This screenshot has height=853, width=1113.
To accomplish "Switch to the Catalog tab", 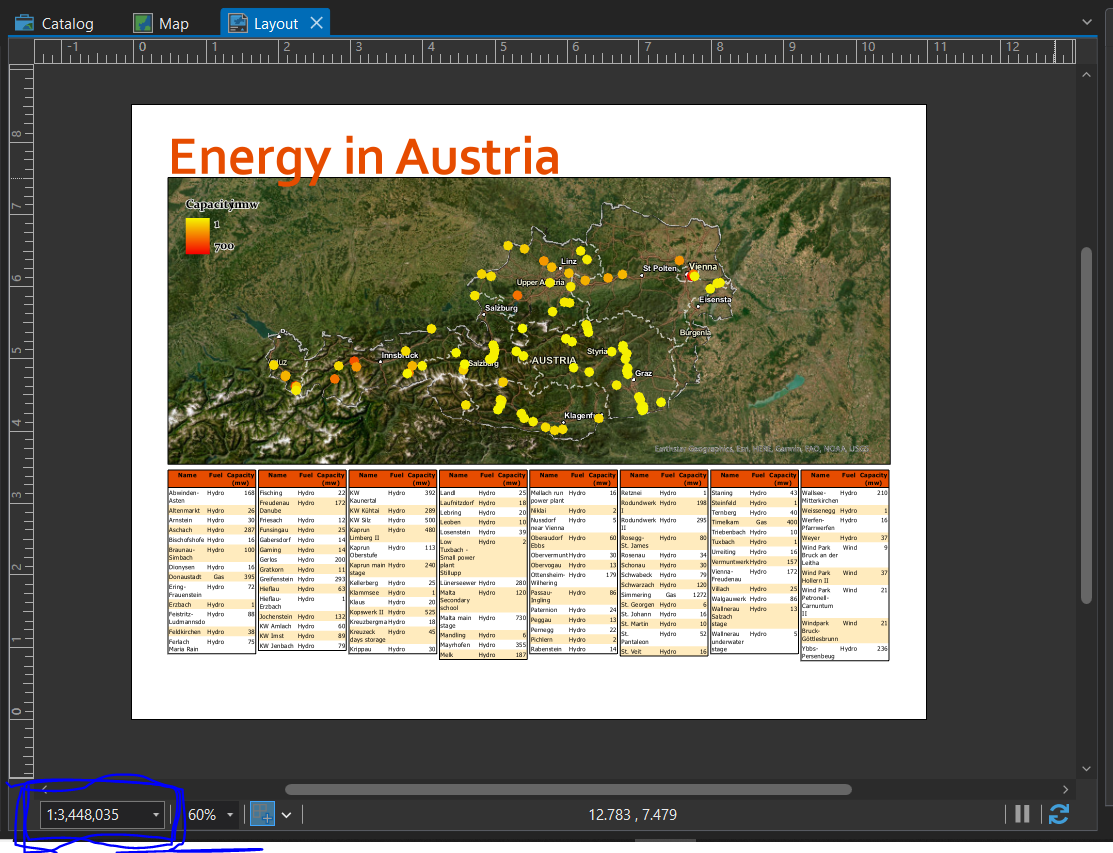I will click(65, 21).
